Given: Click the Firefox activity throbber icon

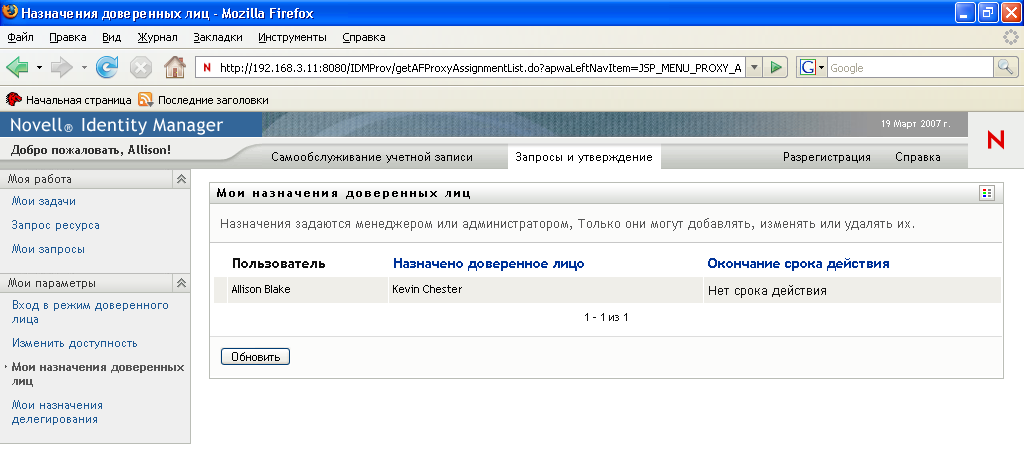Looking at the screenshot, I should (1010, 37).
